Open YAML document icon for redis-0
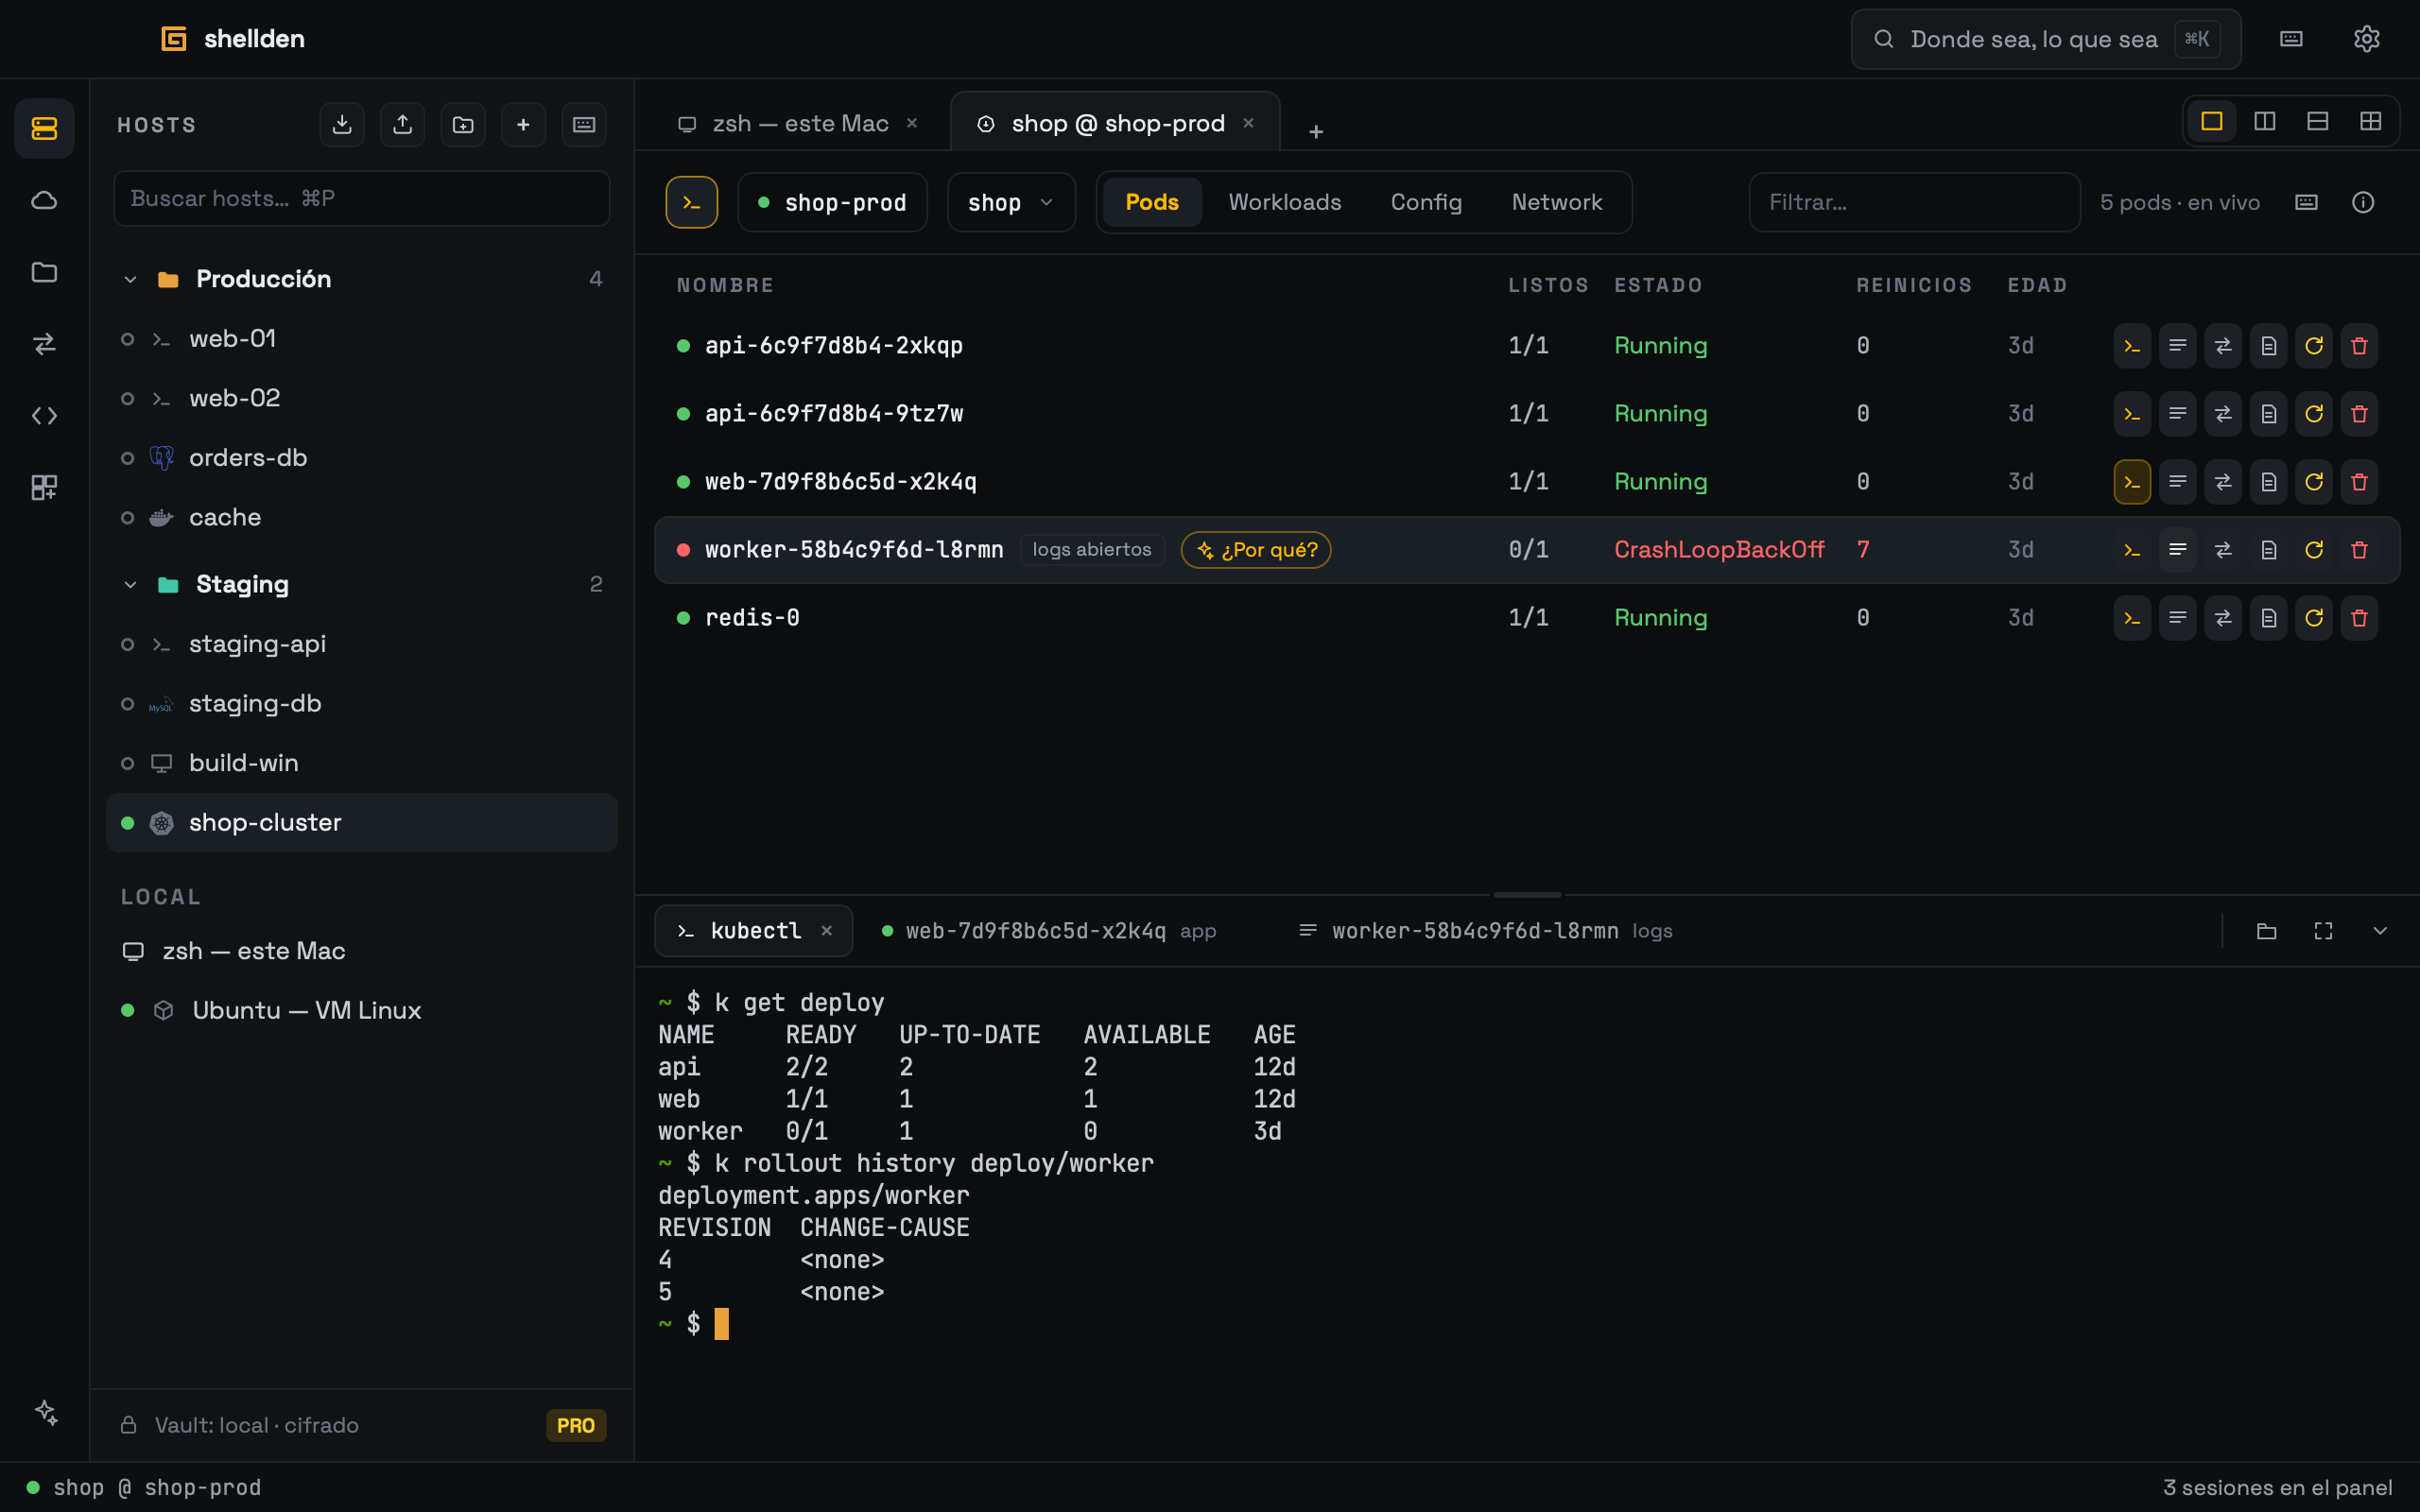This screenshot has width=2420, height=1512. 2268,618
